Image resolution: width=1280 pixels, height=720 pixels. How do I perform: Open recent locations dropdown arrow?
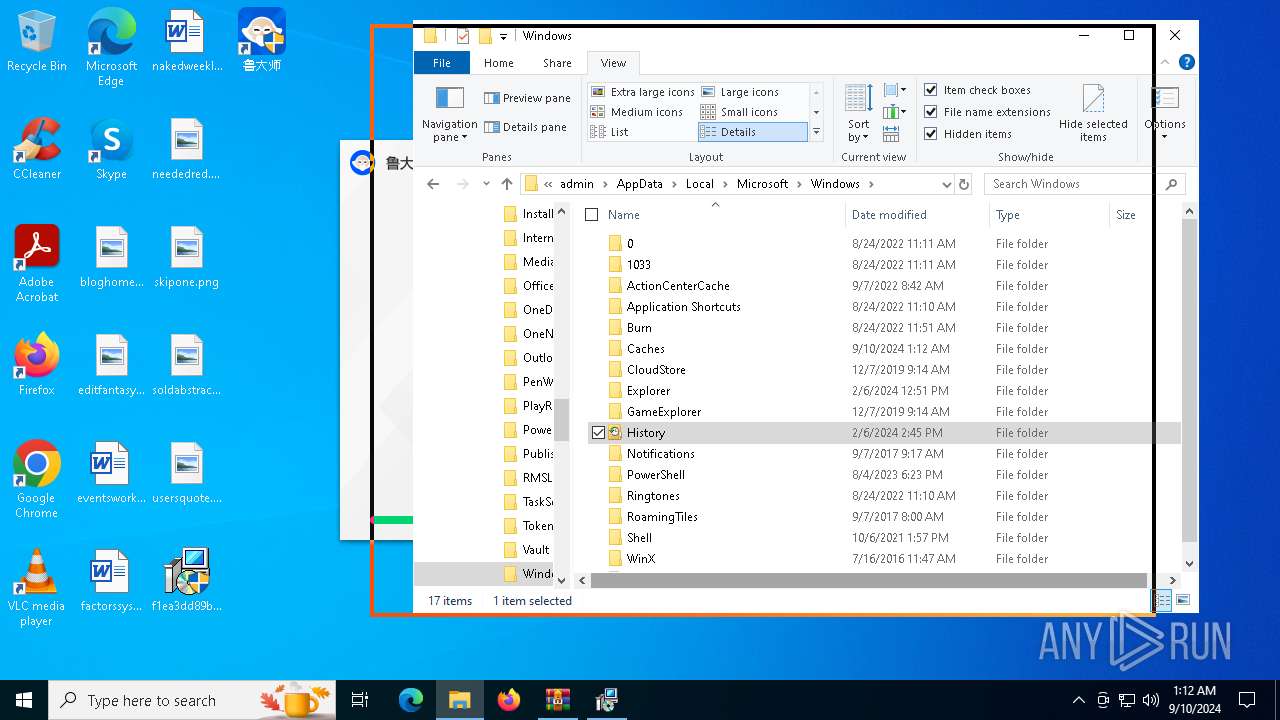(486, 184)
